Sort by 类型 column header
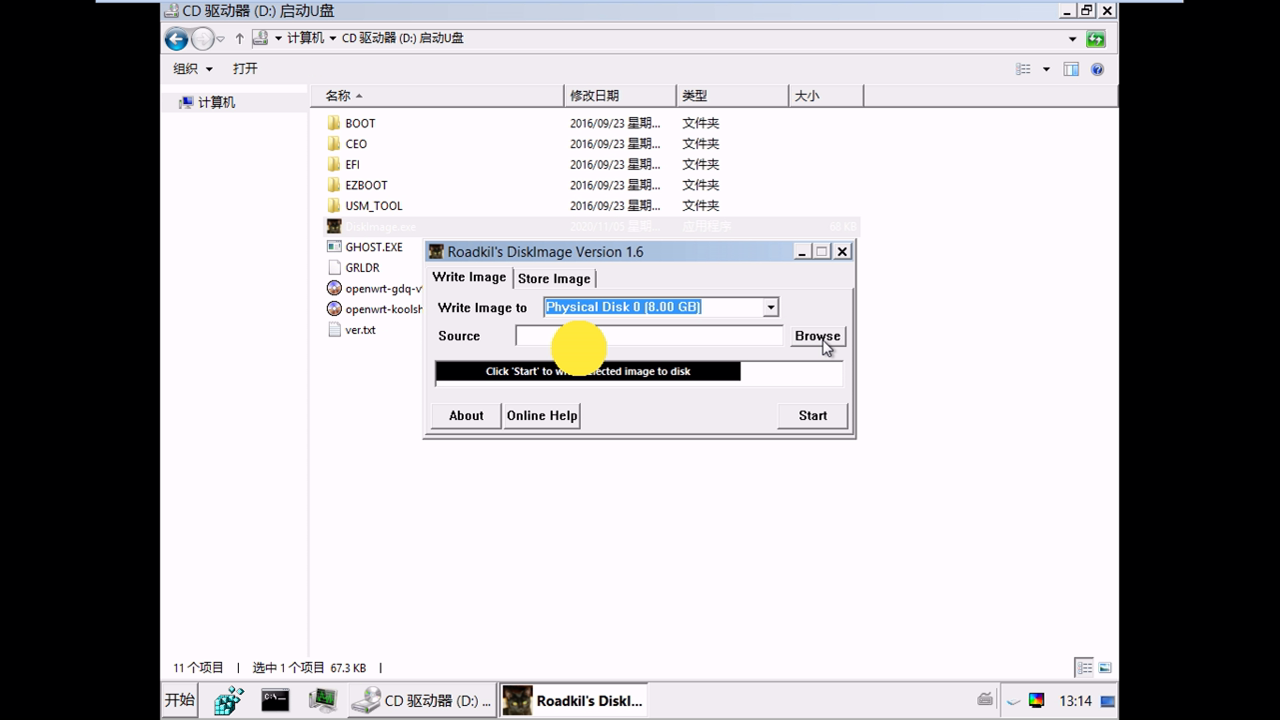1280x720 pixels. [732, 96]
